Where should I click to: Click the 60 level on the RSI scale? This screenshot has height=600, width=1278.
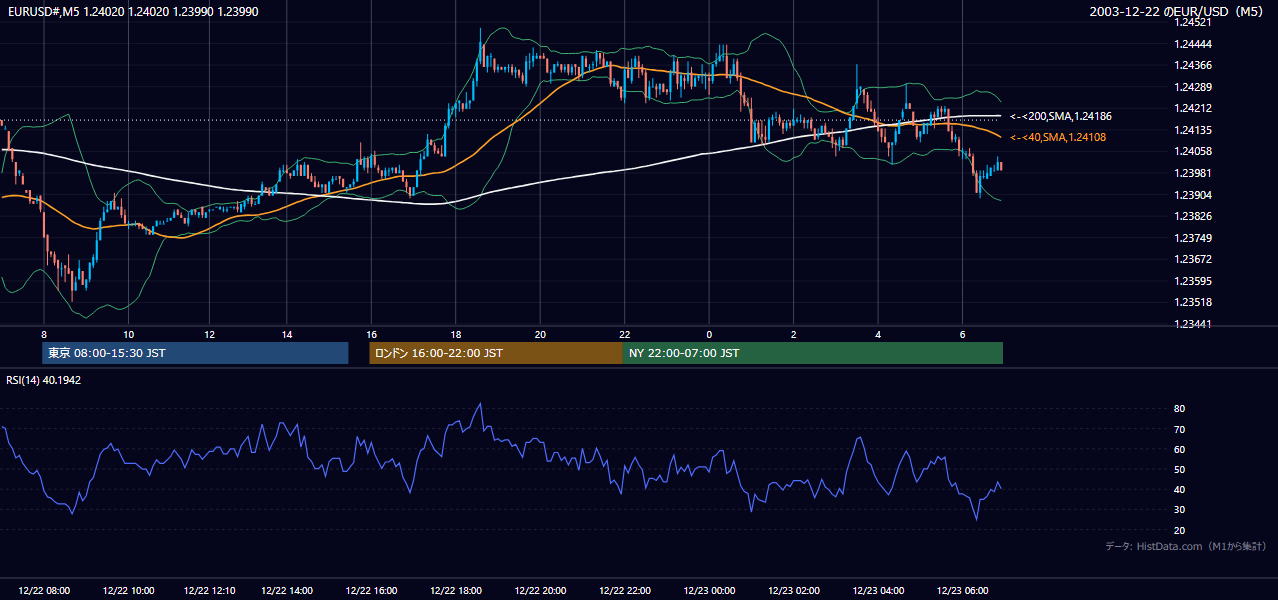point(1179,449)
